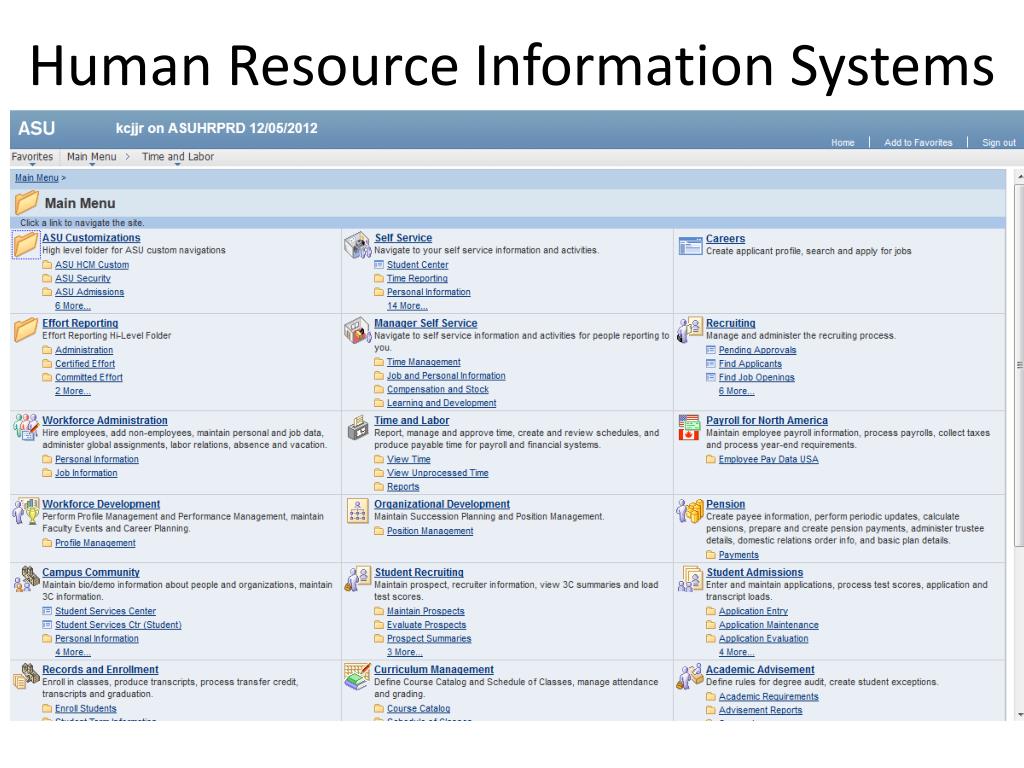This screenshot has width=1024, height=768.
Task: Click the Self Service icon
Action: (357, 244)
